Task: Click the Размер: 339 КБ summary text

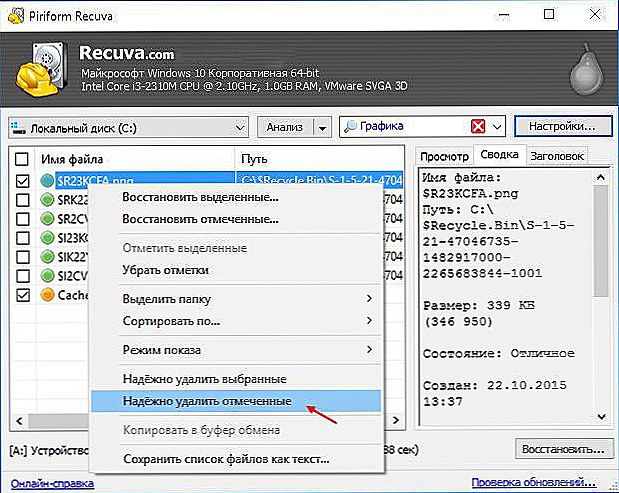Action: pyautogui.click(x=479, y=306)
